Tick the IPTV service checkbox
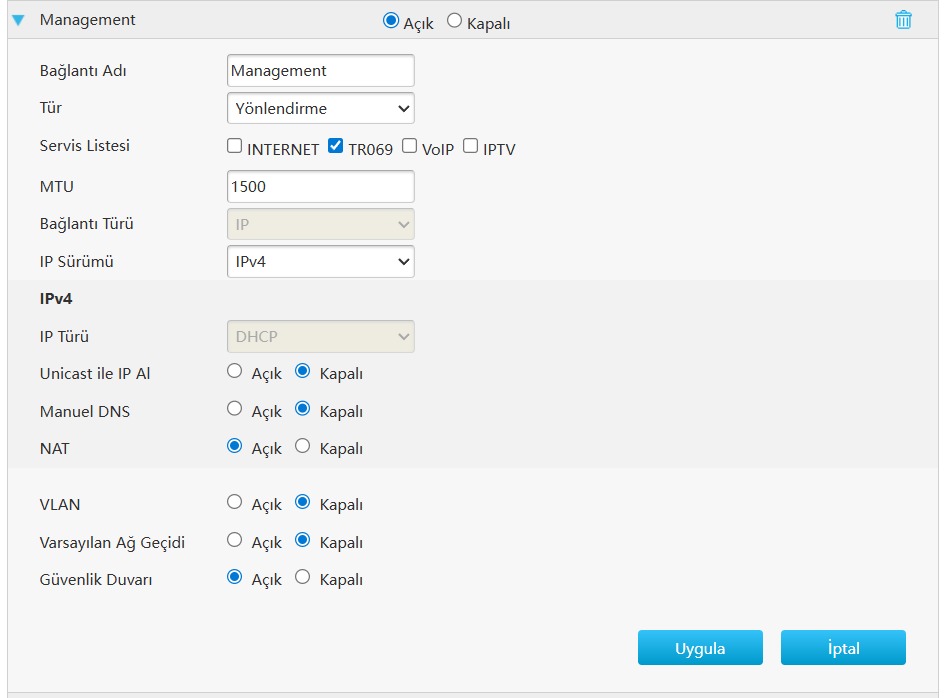The height and width of the screenshot is (698, 947). (471, 146)
